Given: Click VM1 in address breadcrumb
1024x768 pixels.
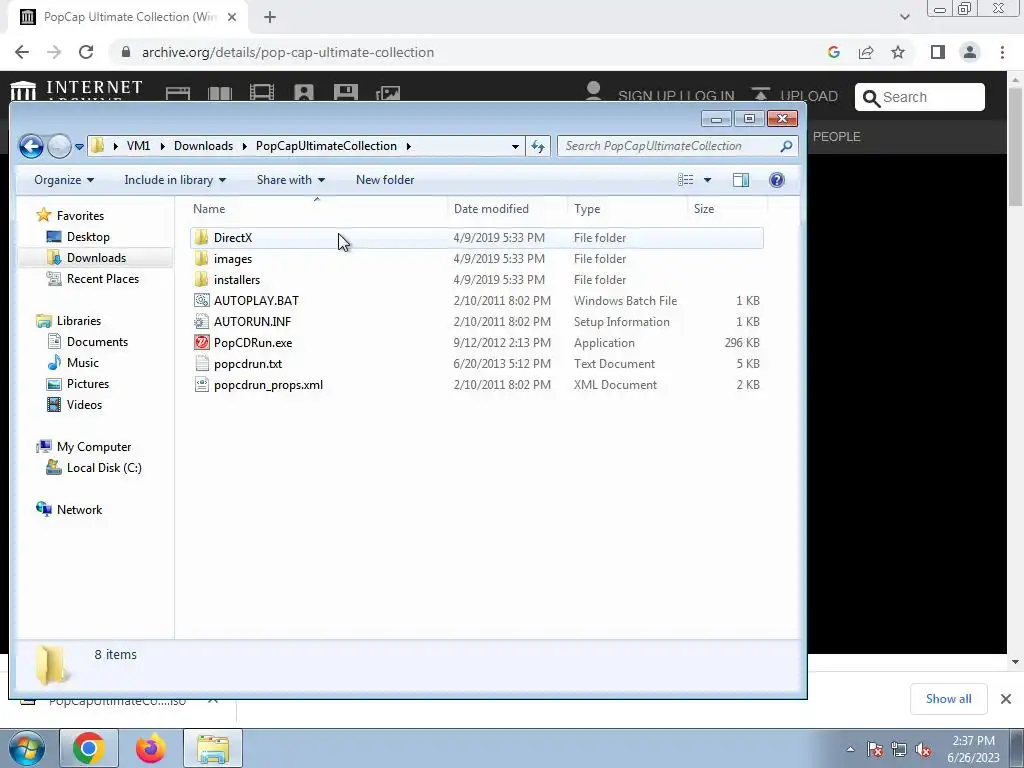Looking at the screenshot, I should [138, 146].
